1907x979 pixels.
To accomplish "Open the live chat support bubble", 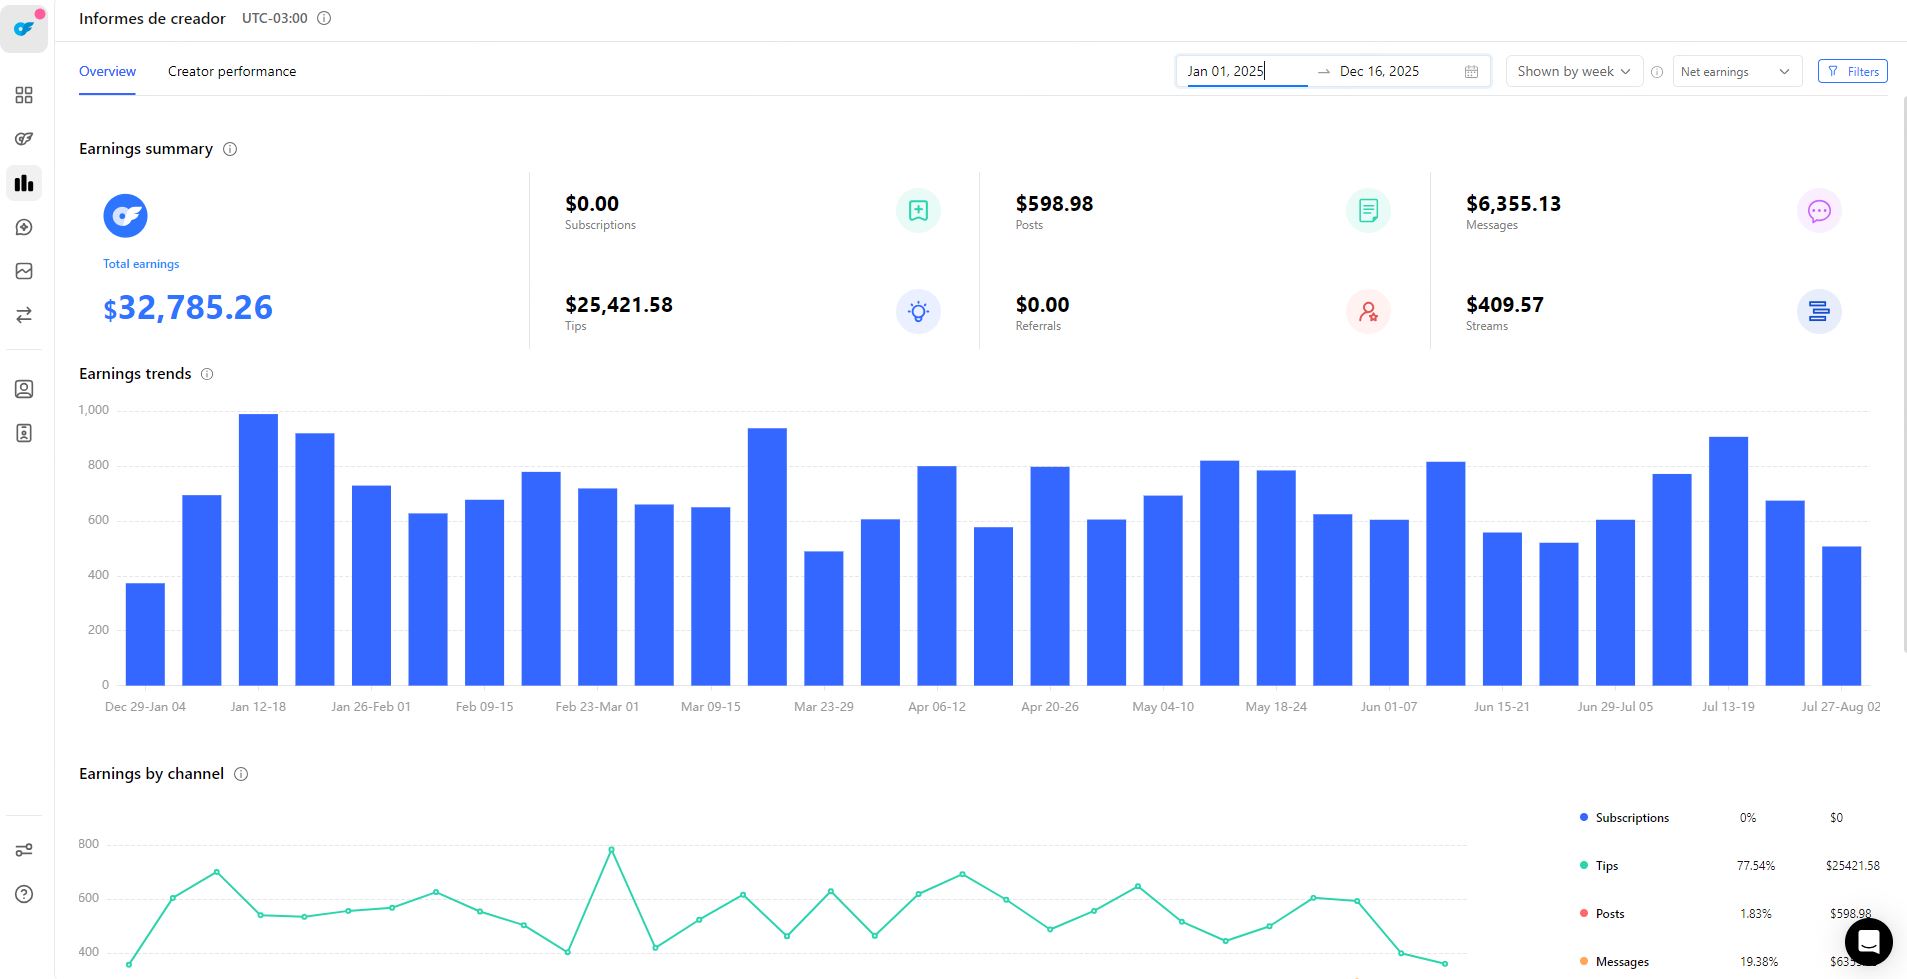I will point(1868,941).
